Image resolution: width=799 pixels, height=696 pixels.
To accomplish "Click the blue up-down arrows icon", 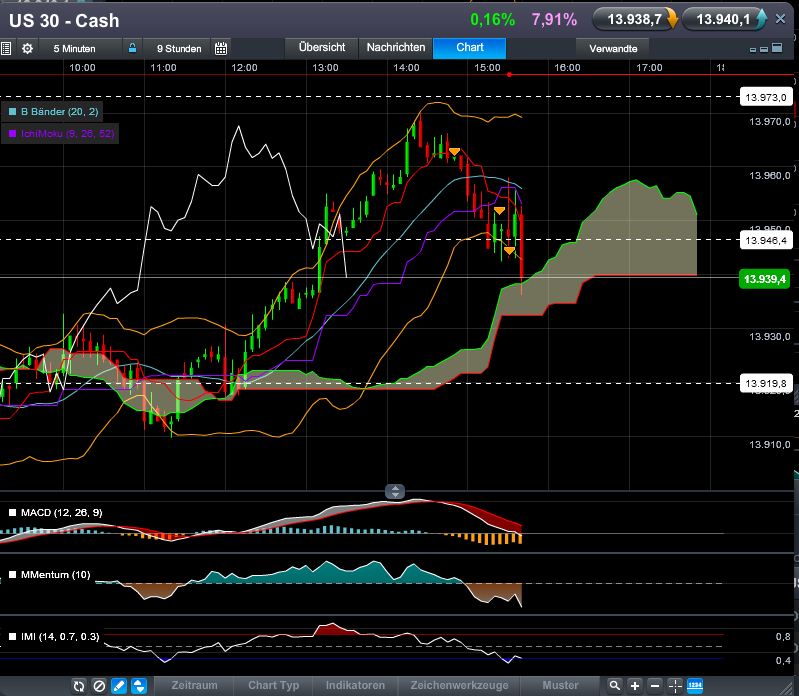I will point(139,686).
